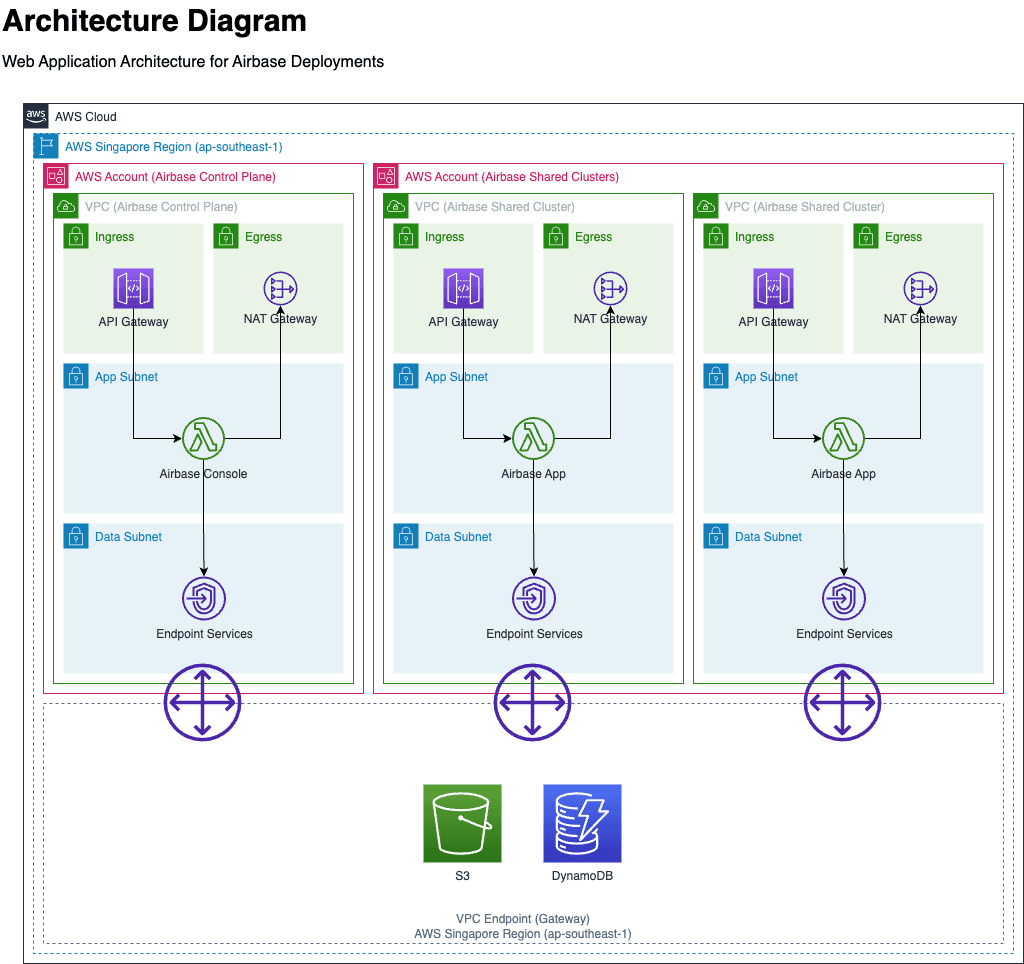Select the VPC Endpoint (Gateway) caption text
Viewport: 1024px width, 964px height.
click(522, 918)
